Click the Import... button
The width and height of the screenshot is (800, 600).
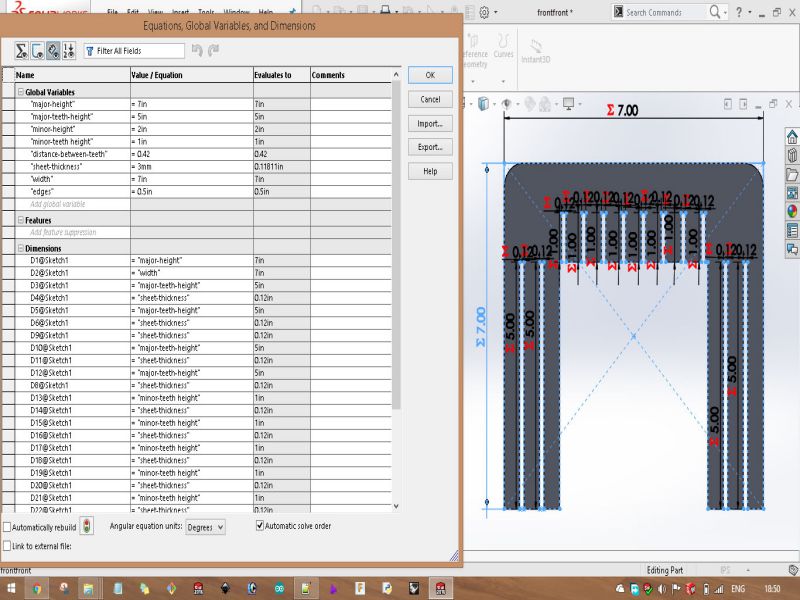tap(430, 123)
